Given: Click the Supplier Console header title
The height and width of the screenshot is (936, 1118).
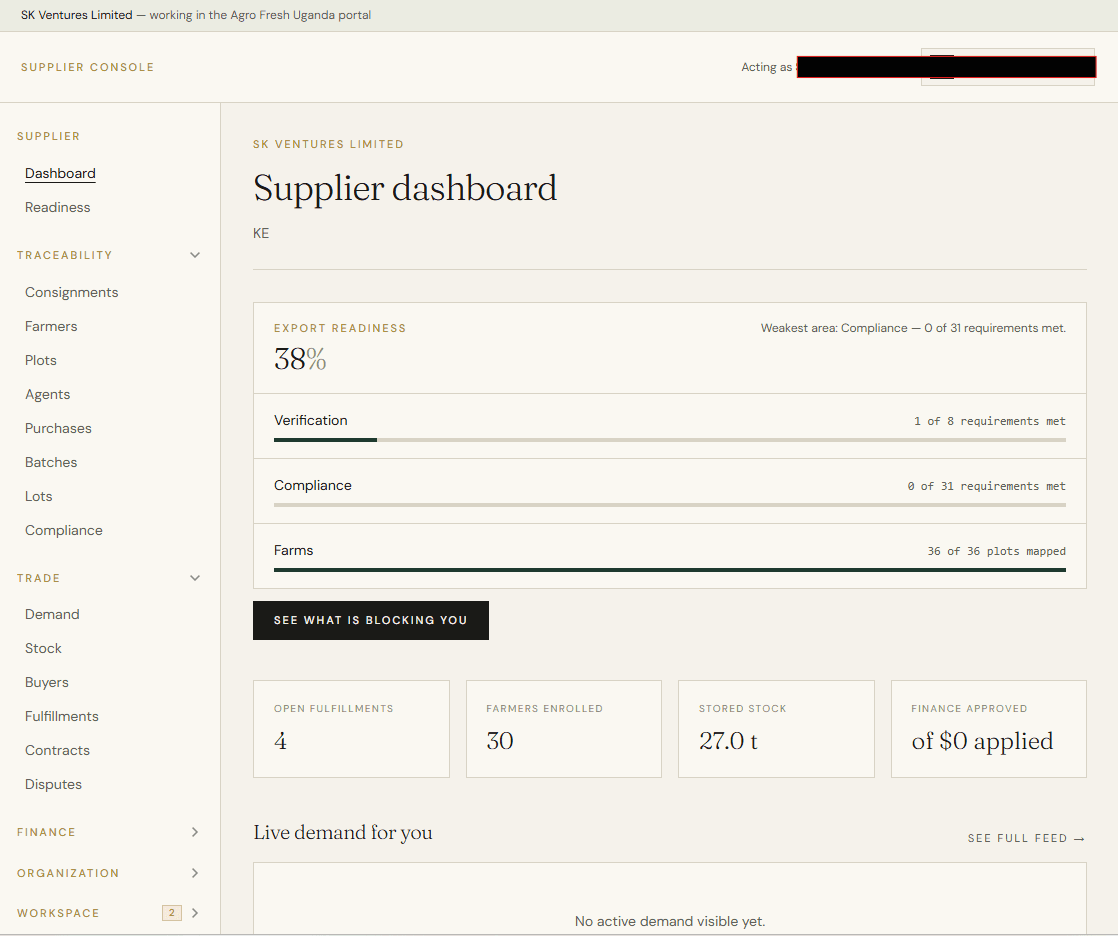Looking at the screenshot, I should tap(87, 67).
